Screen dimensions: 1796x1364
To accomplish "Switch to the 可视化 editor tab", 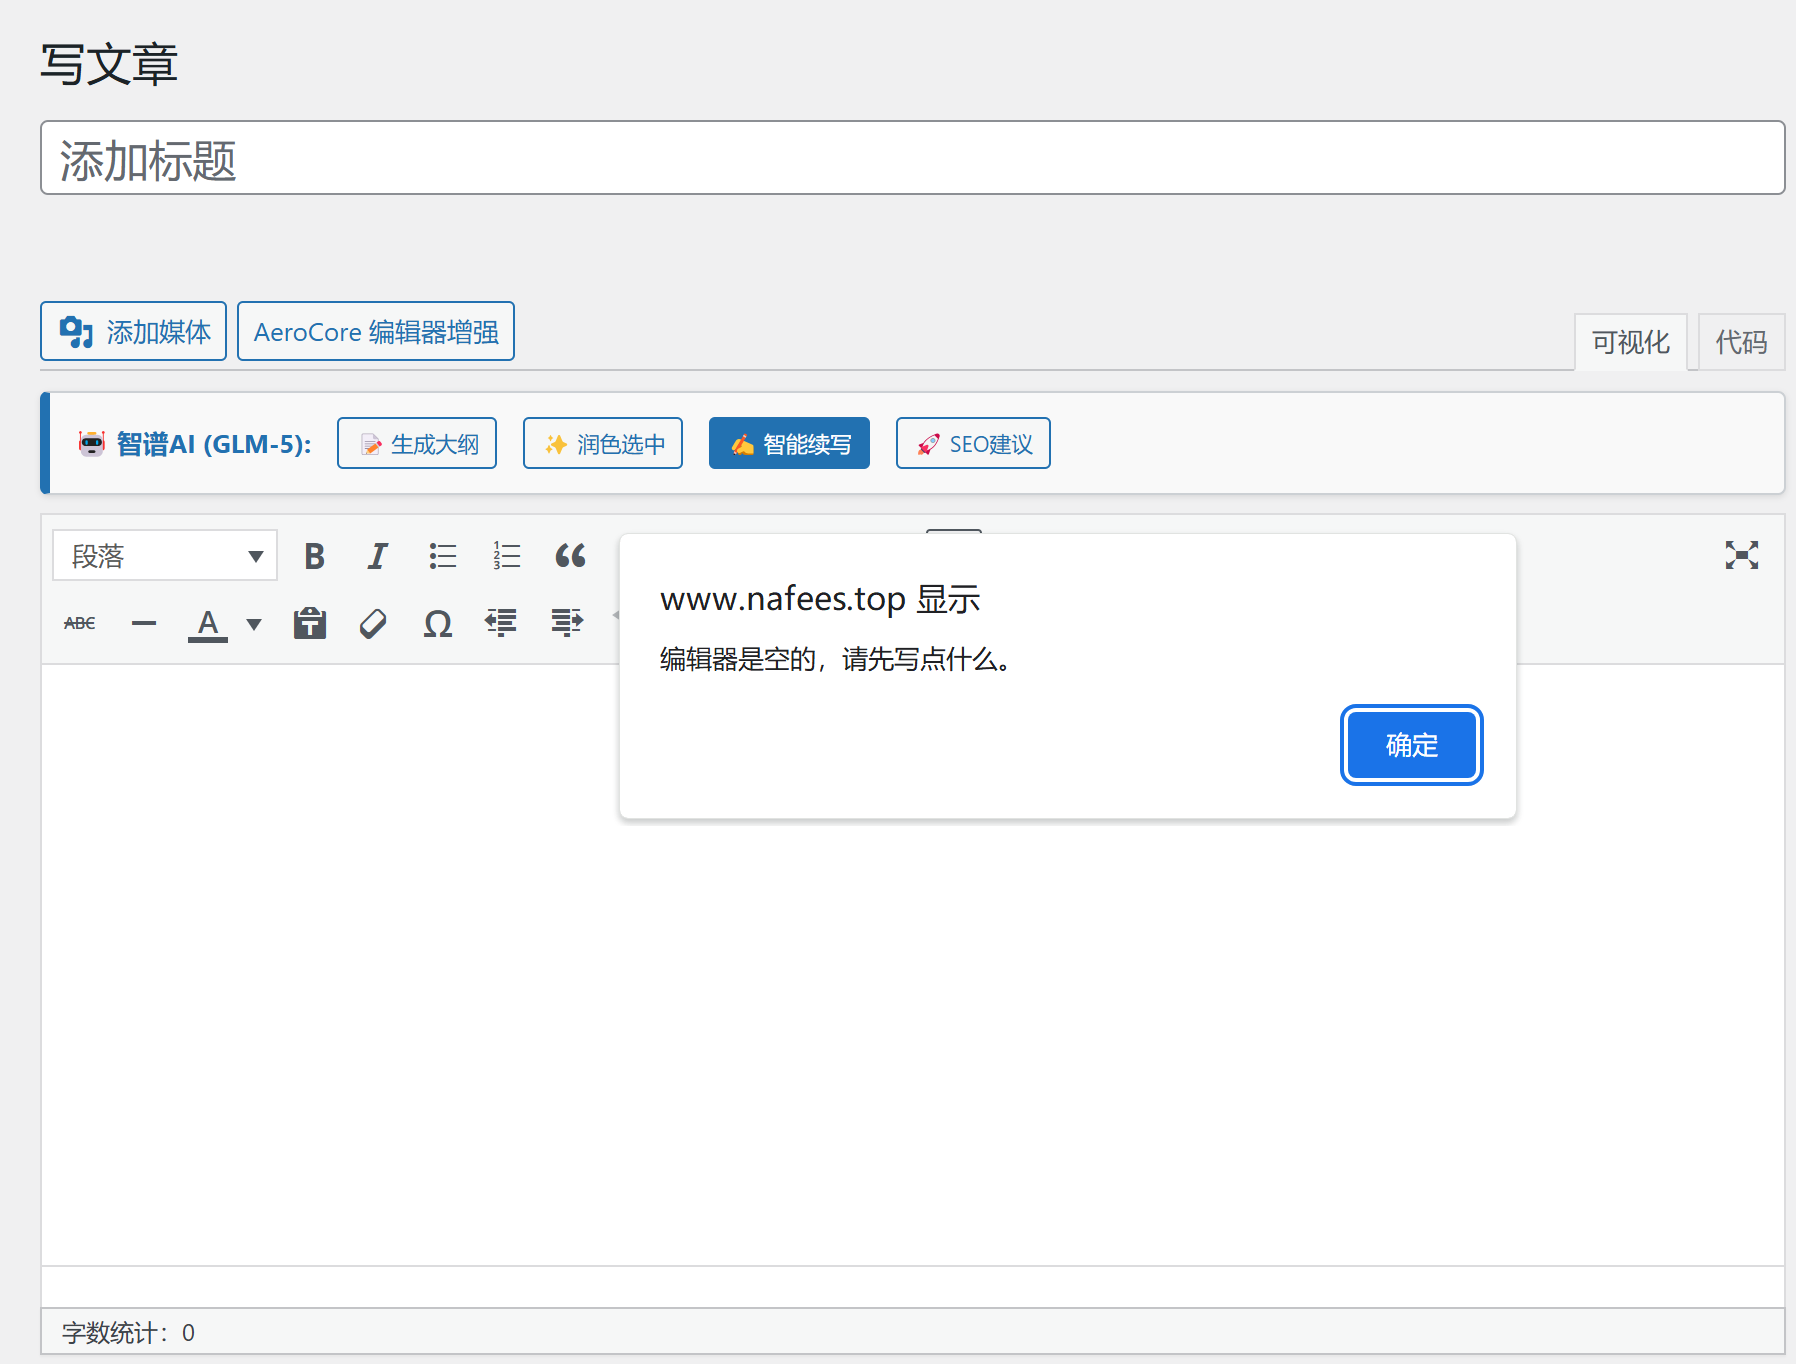I will coord(1630,343).
